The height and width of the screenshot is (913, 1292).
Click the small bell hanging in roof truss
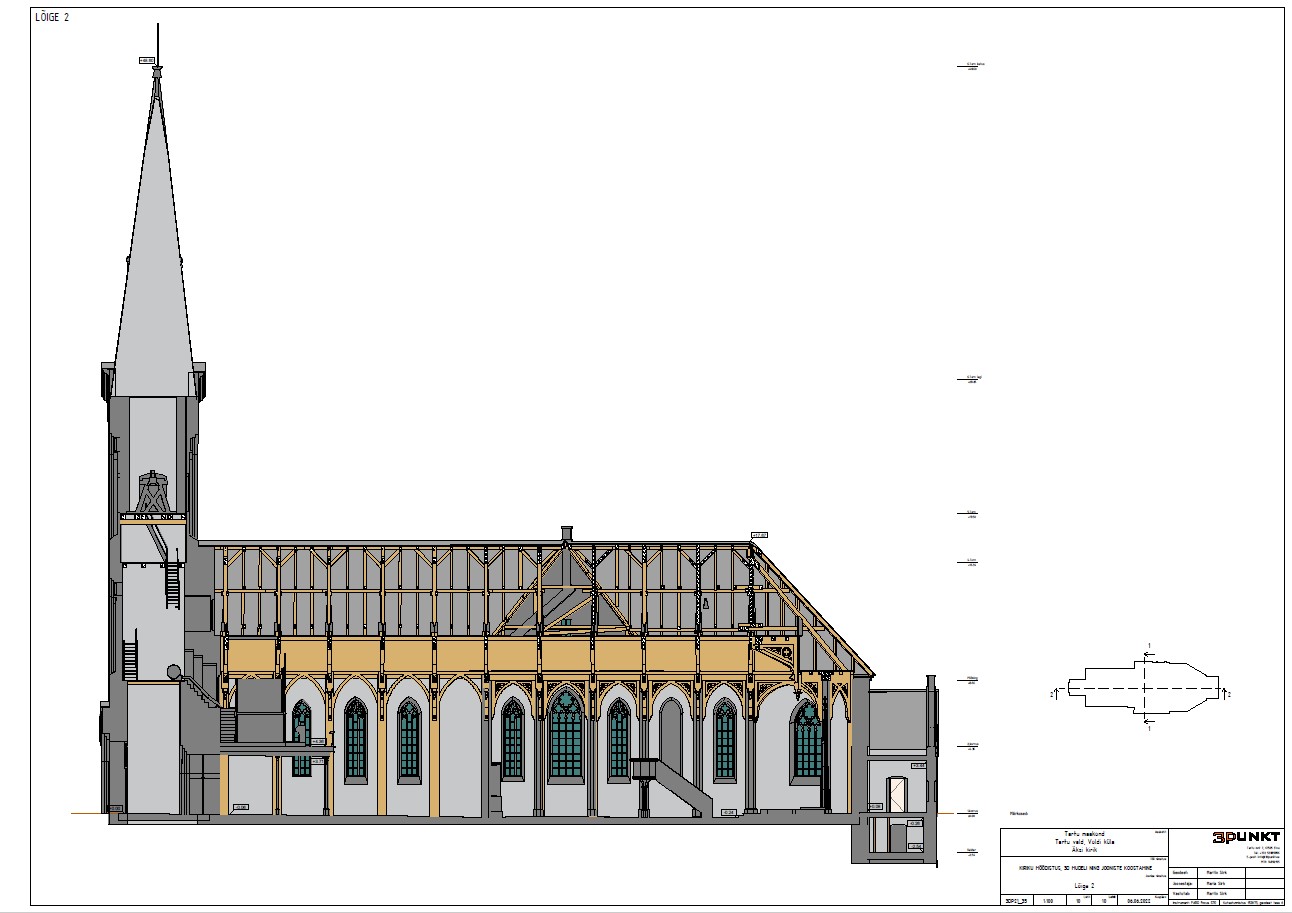point(706,604)
